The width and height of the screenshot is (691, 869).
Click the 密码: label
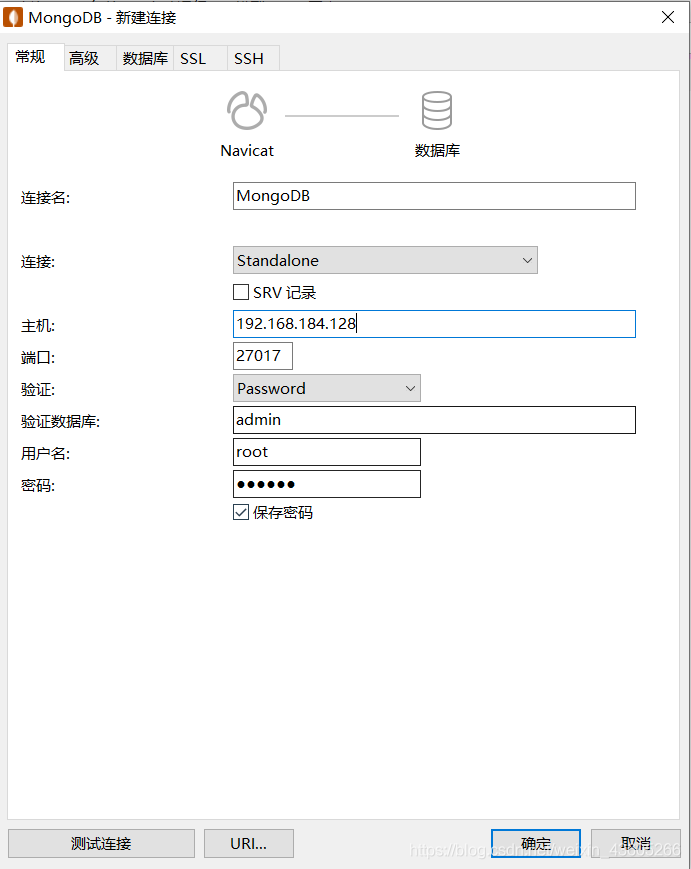[x=38, y=486]
